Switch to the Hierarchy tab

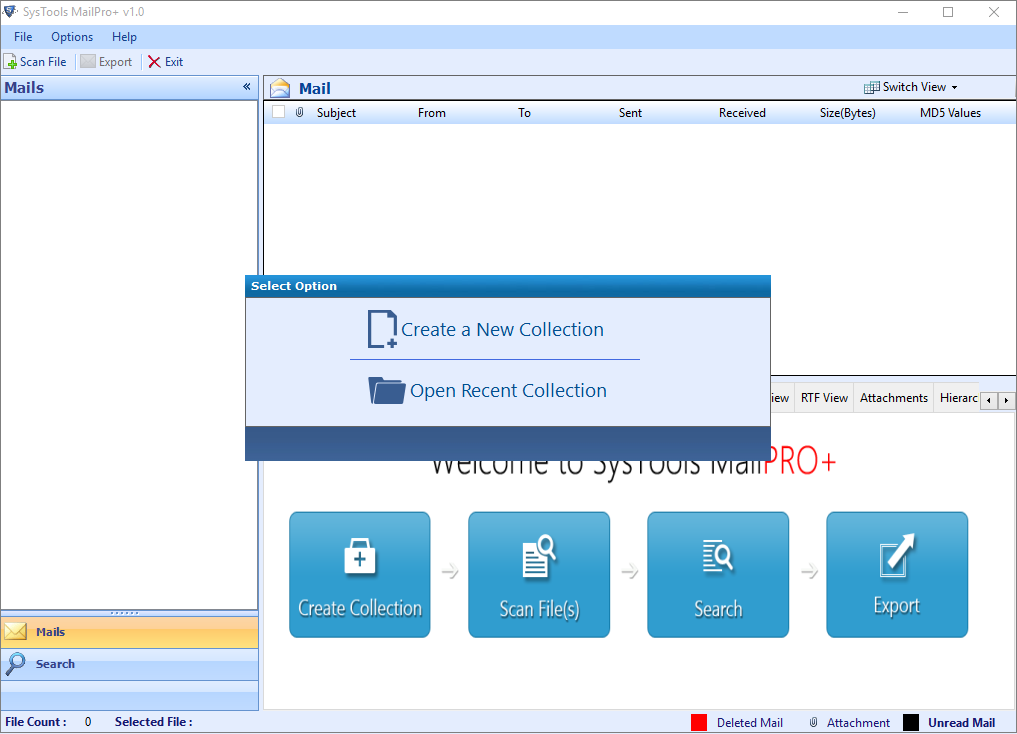click(x=957, y=397)
